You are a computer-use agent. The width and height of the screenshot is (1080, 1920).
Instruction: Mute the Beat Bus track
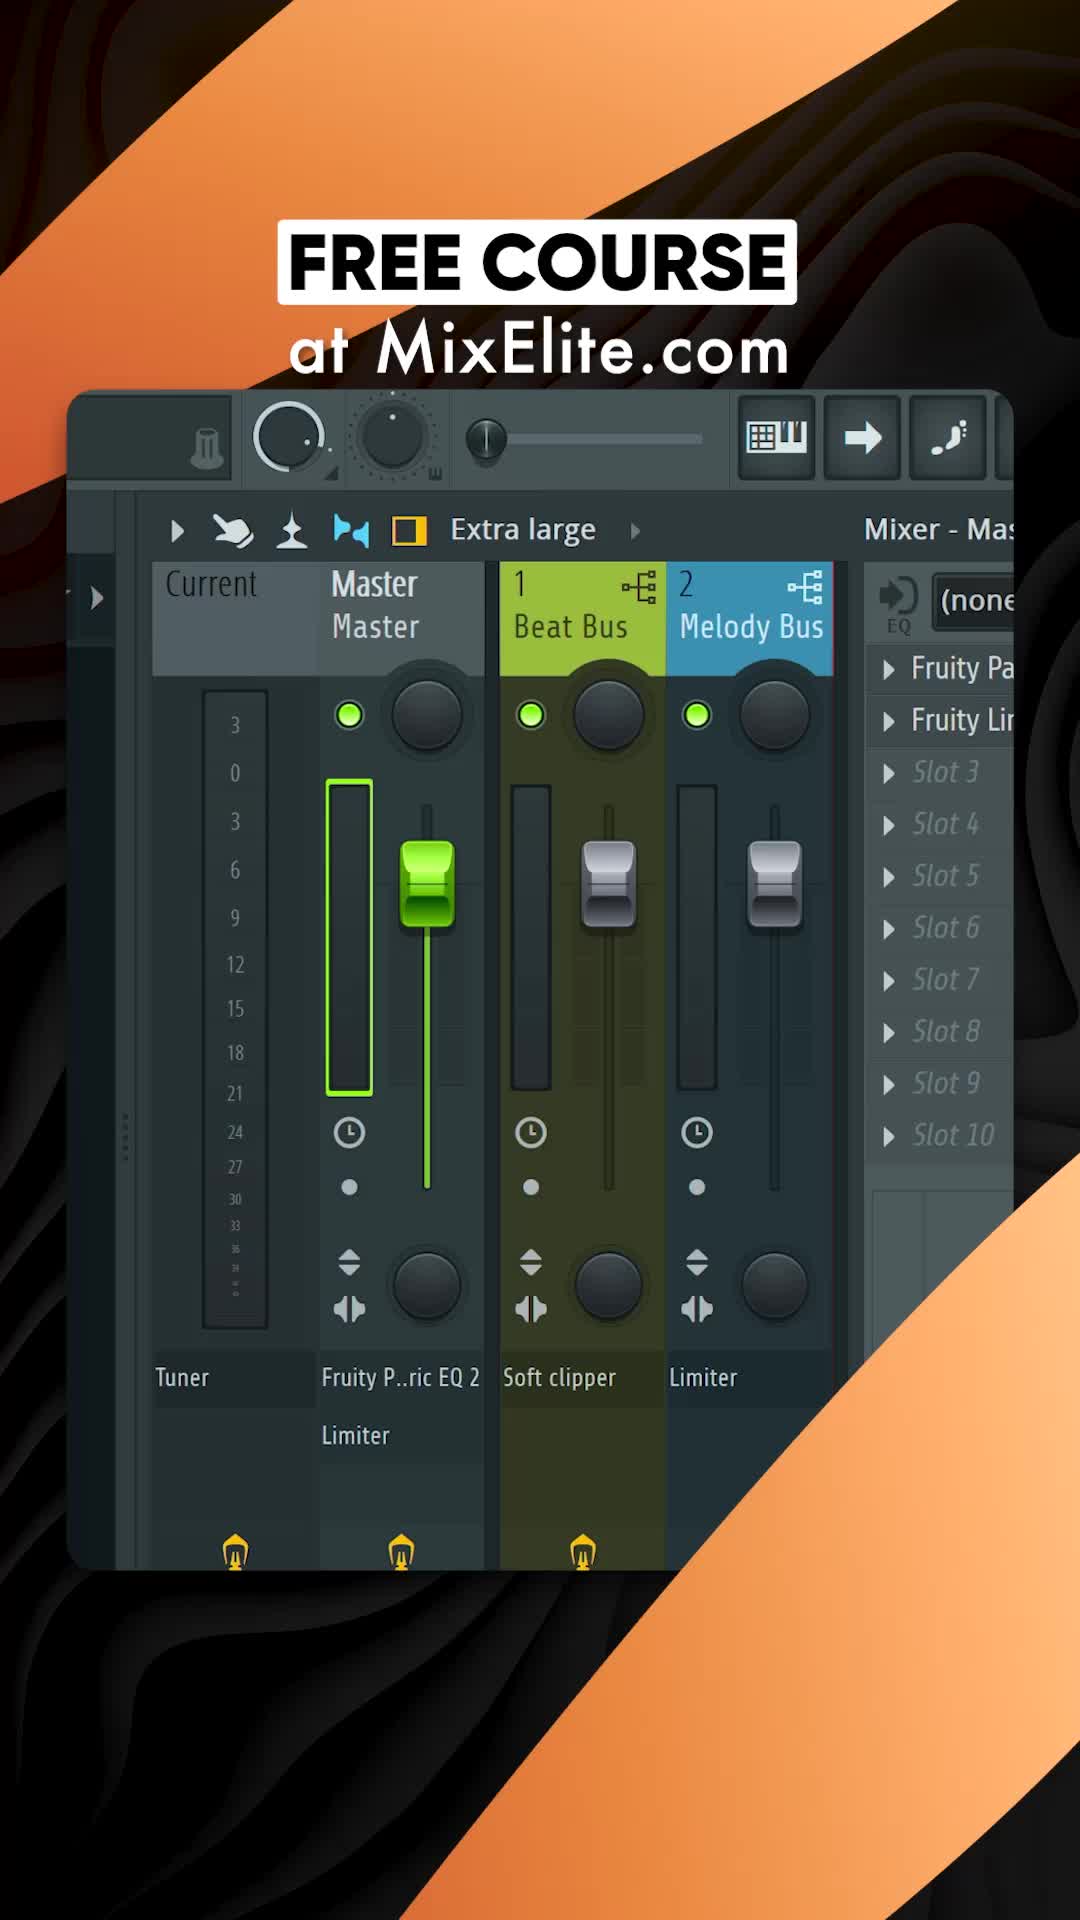point(531,715)
